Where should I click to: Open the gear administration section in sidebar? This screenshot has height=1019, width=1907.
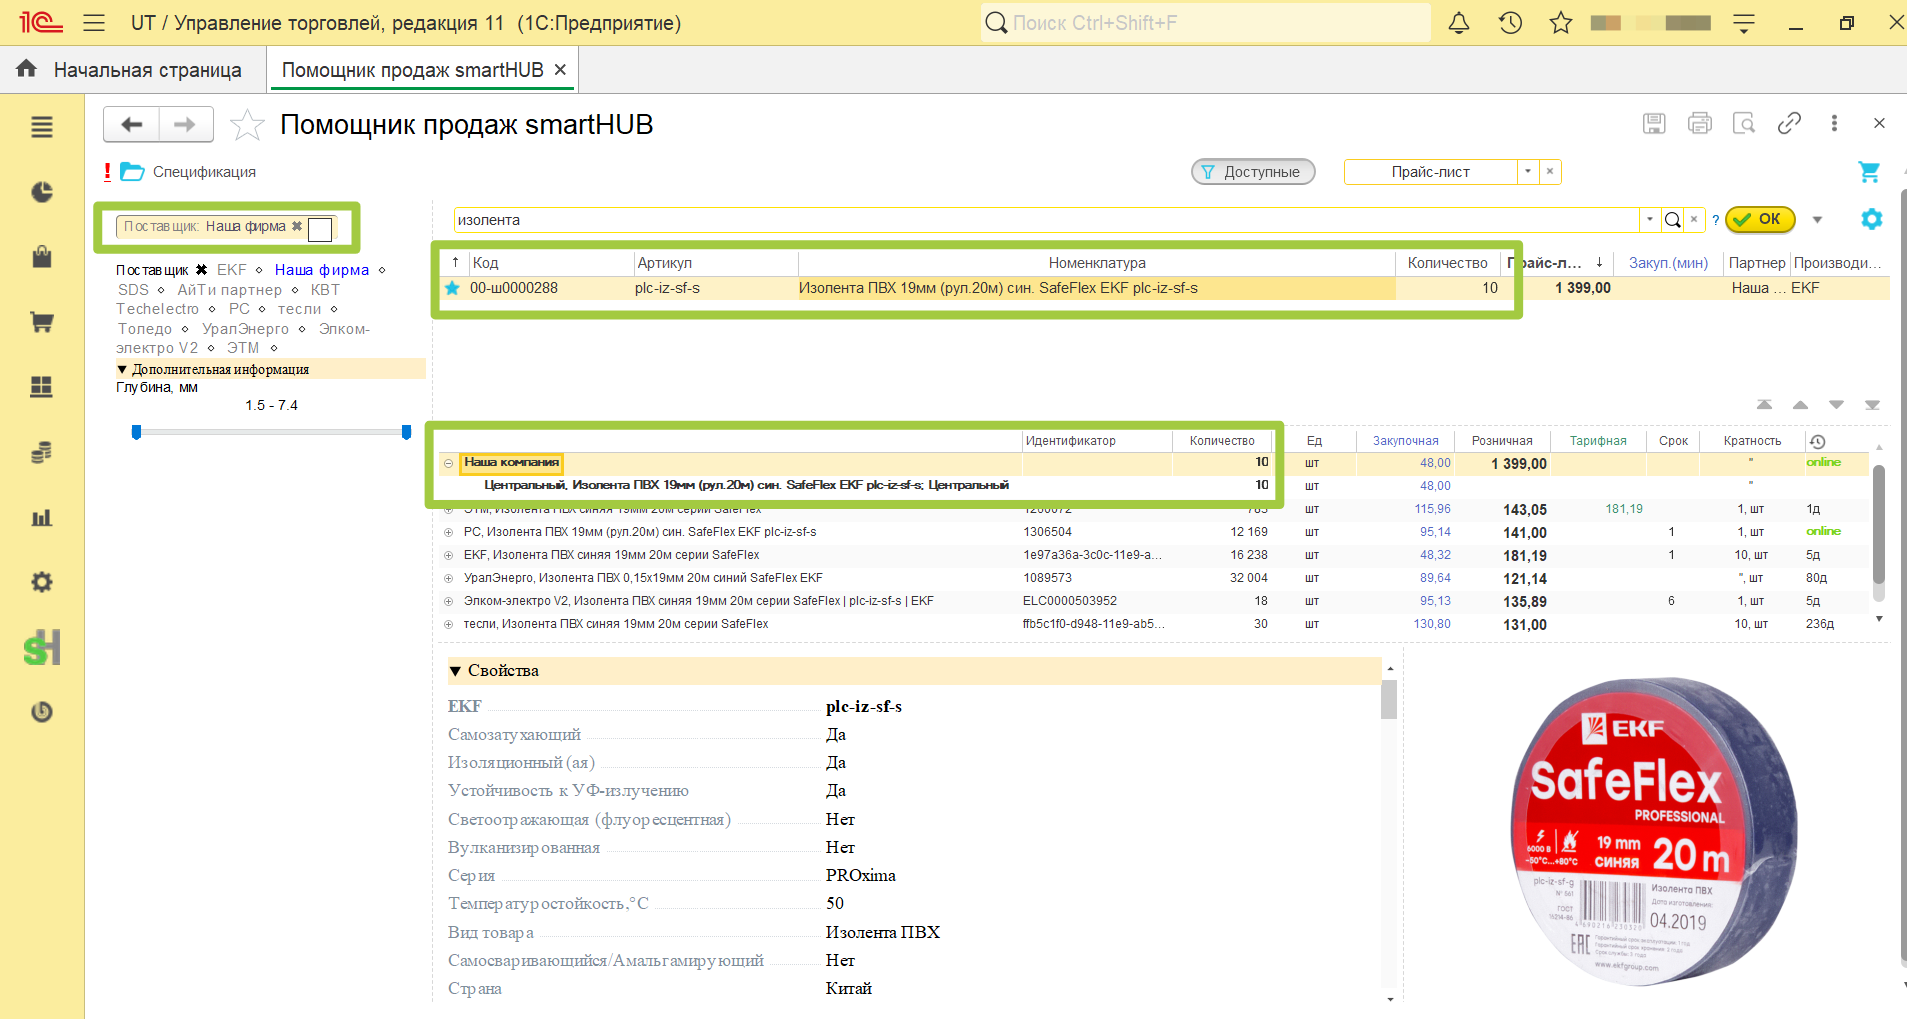(x=42, y=582)
